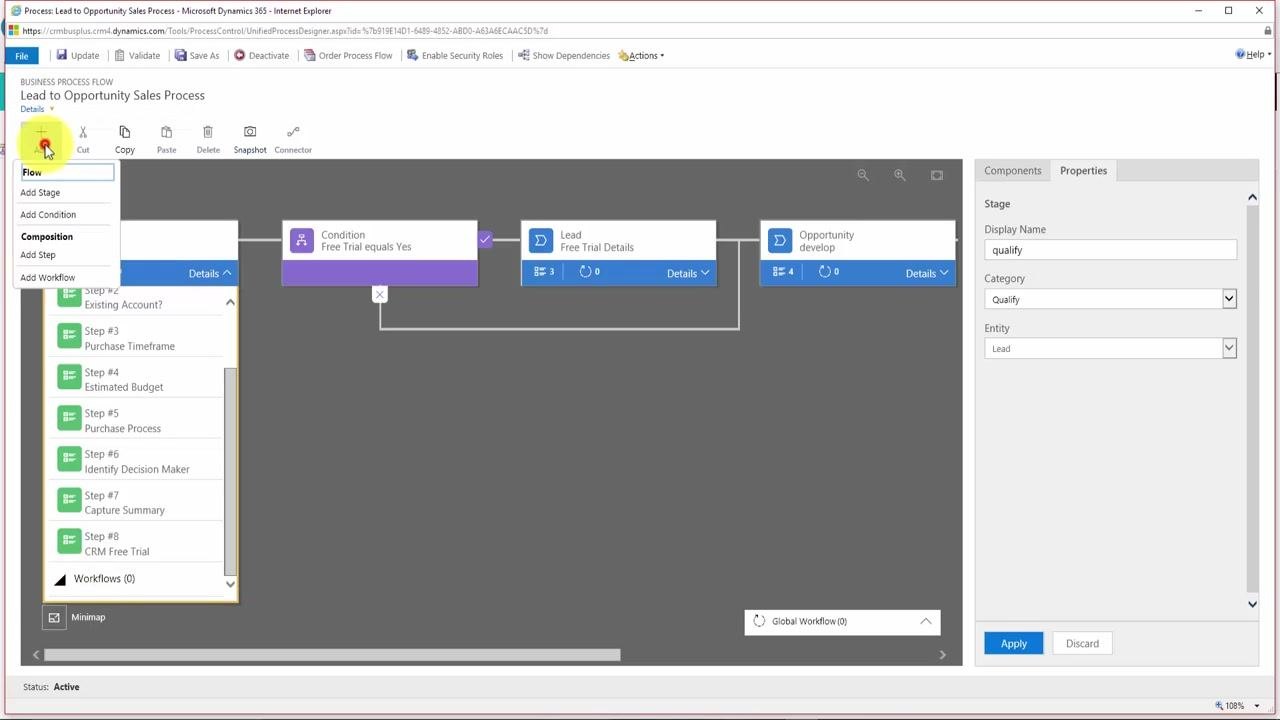
Task: Click Validate in the toolbar
Action: (x=137, y=55)
